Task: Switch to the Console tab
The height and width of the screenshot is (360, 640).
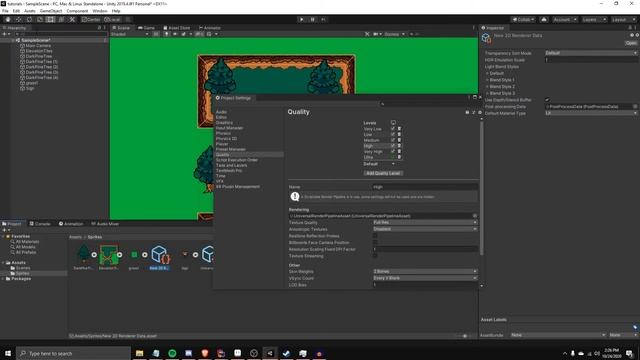Action: [x=40, y=224]
